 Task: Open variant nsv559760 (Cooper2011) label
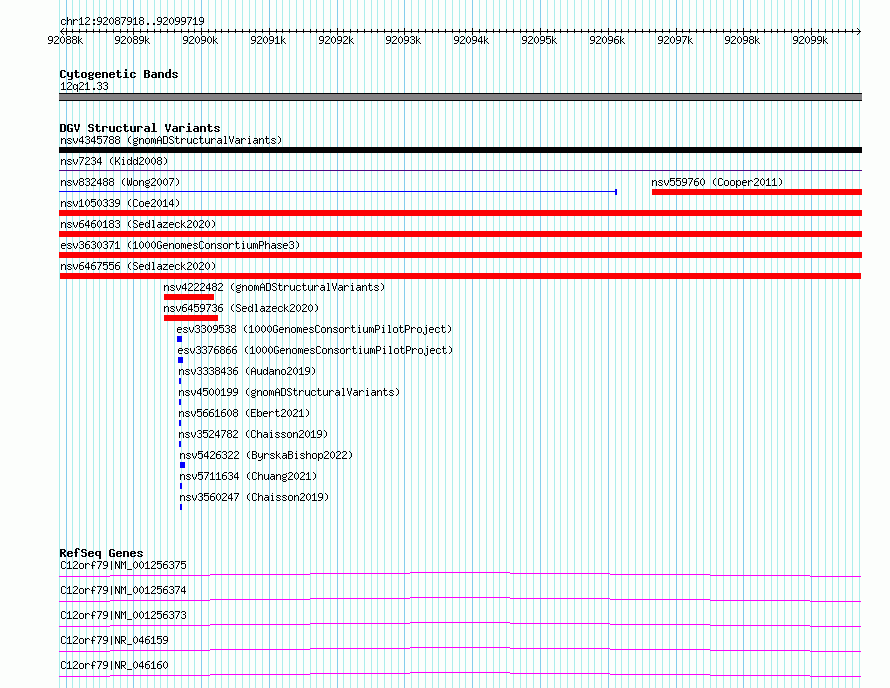[717, 182]
